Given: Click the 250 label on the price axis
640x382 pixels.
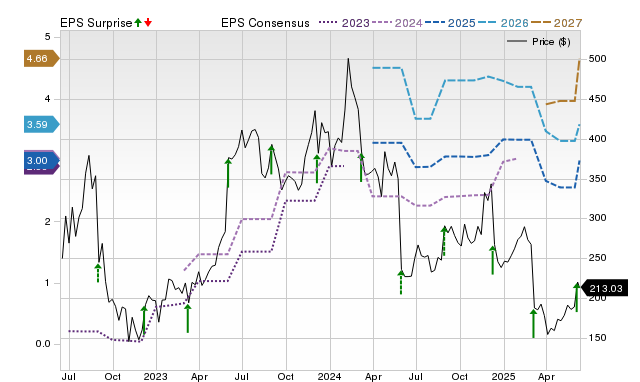Looking at the screenshot, I should coord(598,258).
